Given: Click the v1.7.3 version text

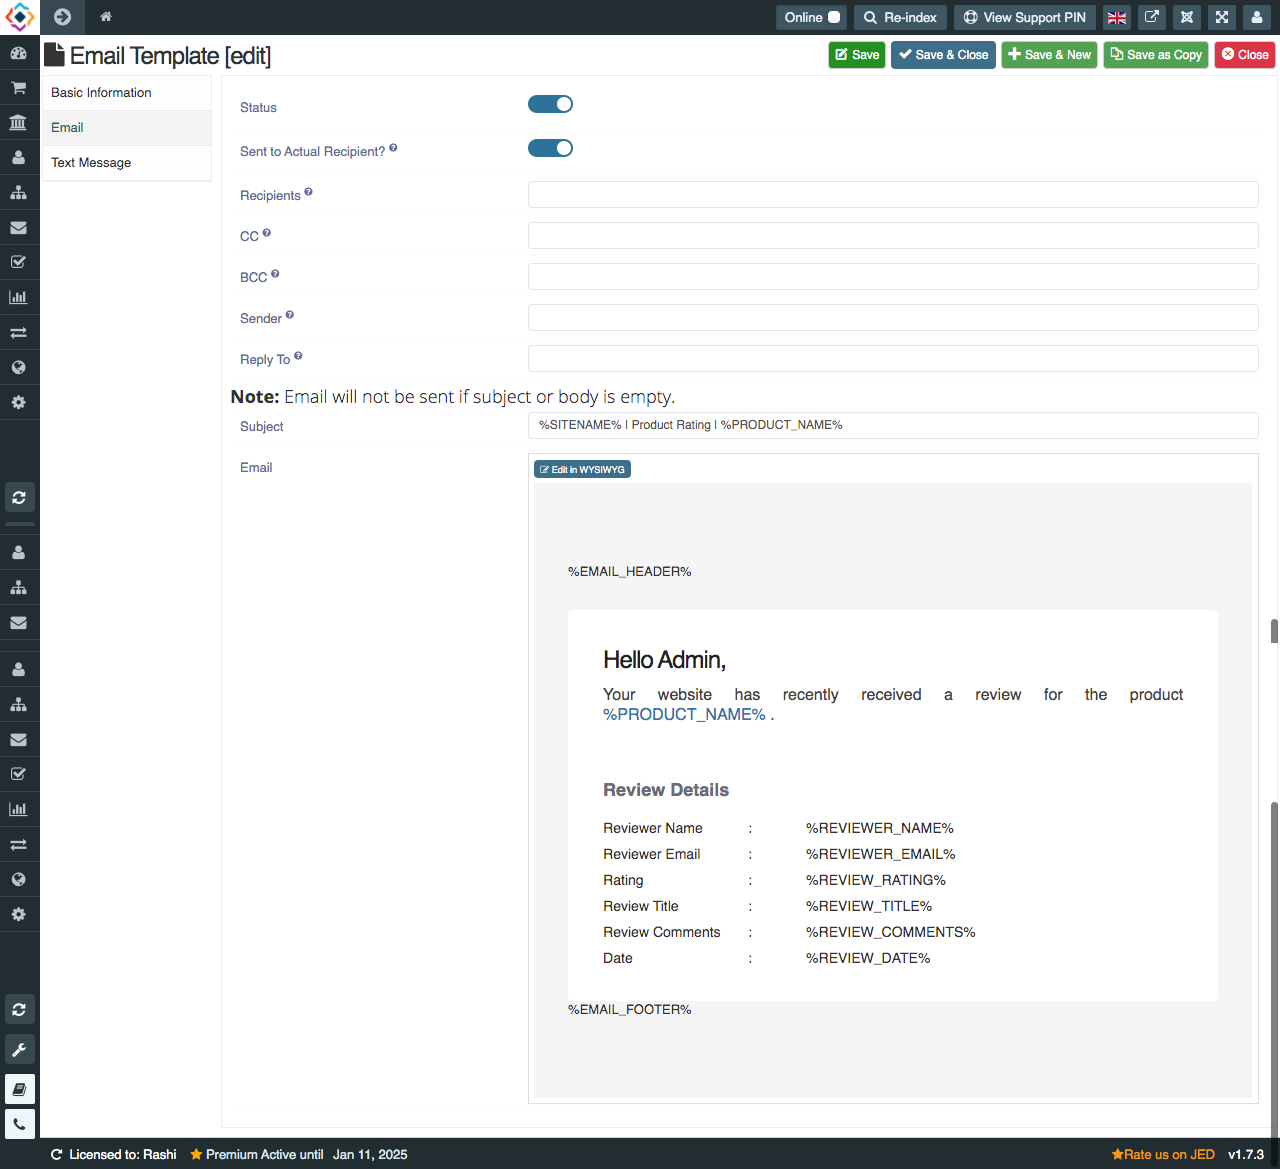Looking at the screenshot, I should coord(1246,1154).
